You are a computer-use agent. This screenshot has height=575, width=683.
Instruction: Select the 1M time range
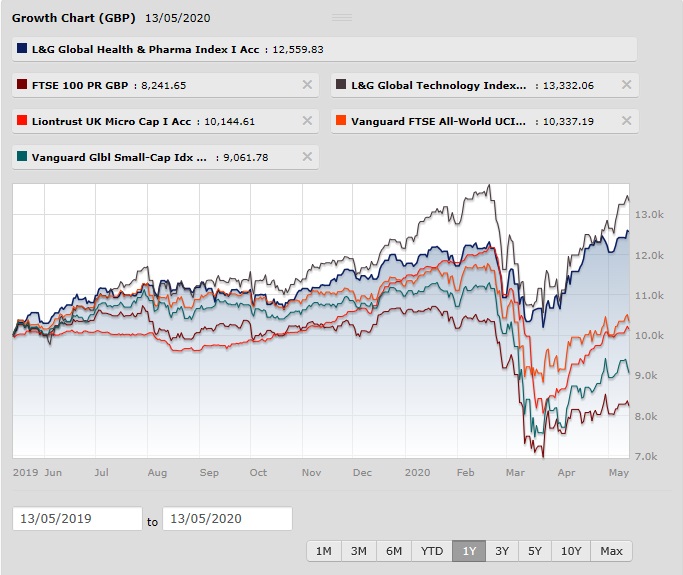click(x=324, y=551)
